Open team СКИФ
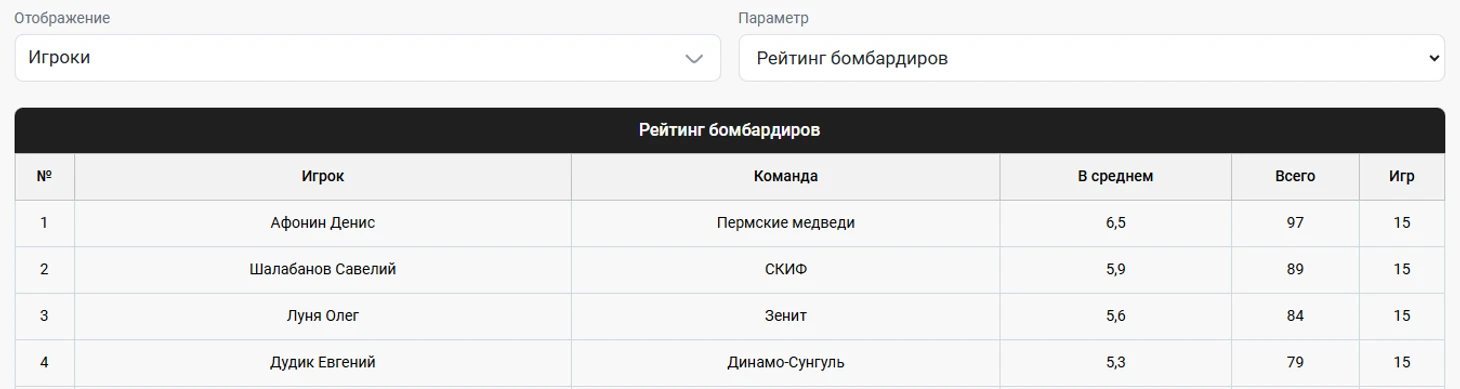1460x389 pixels. coord(786,270)
